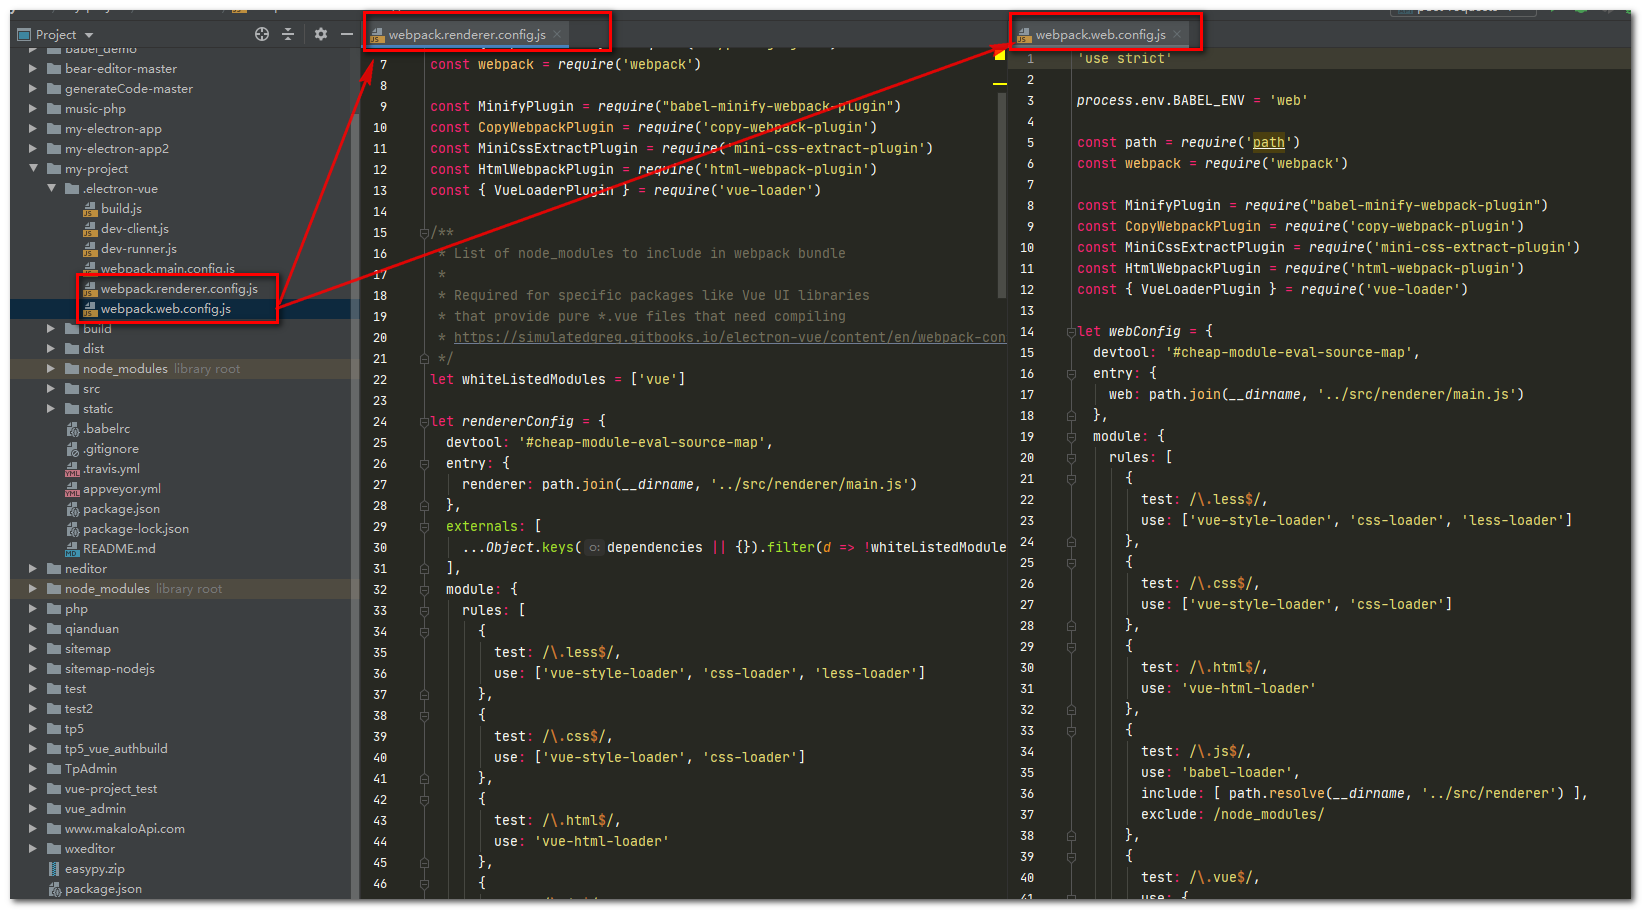Select webpack.web.config.js in project tree
Screen dimensions: 1642x910
pyautogui.click(x=166, y=309)
